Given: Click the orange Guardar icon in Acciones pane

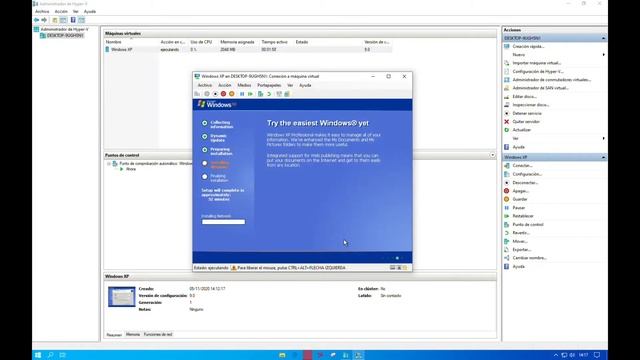Looking at the screenshot, I should click(507, 199).
